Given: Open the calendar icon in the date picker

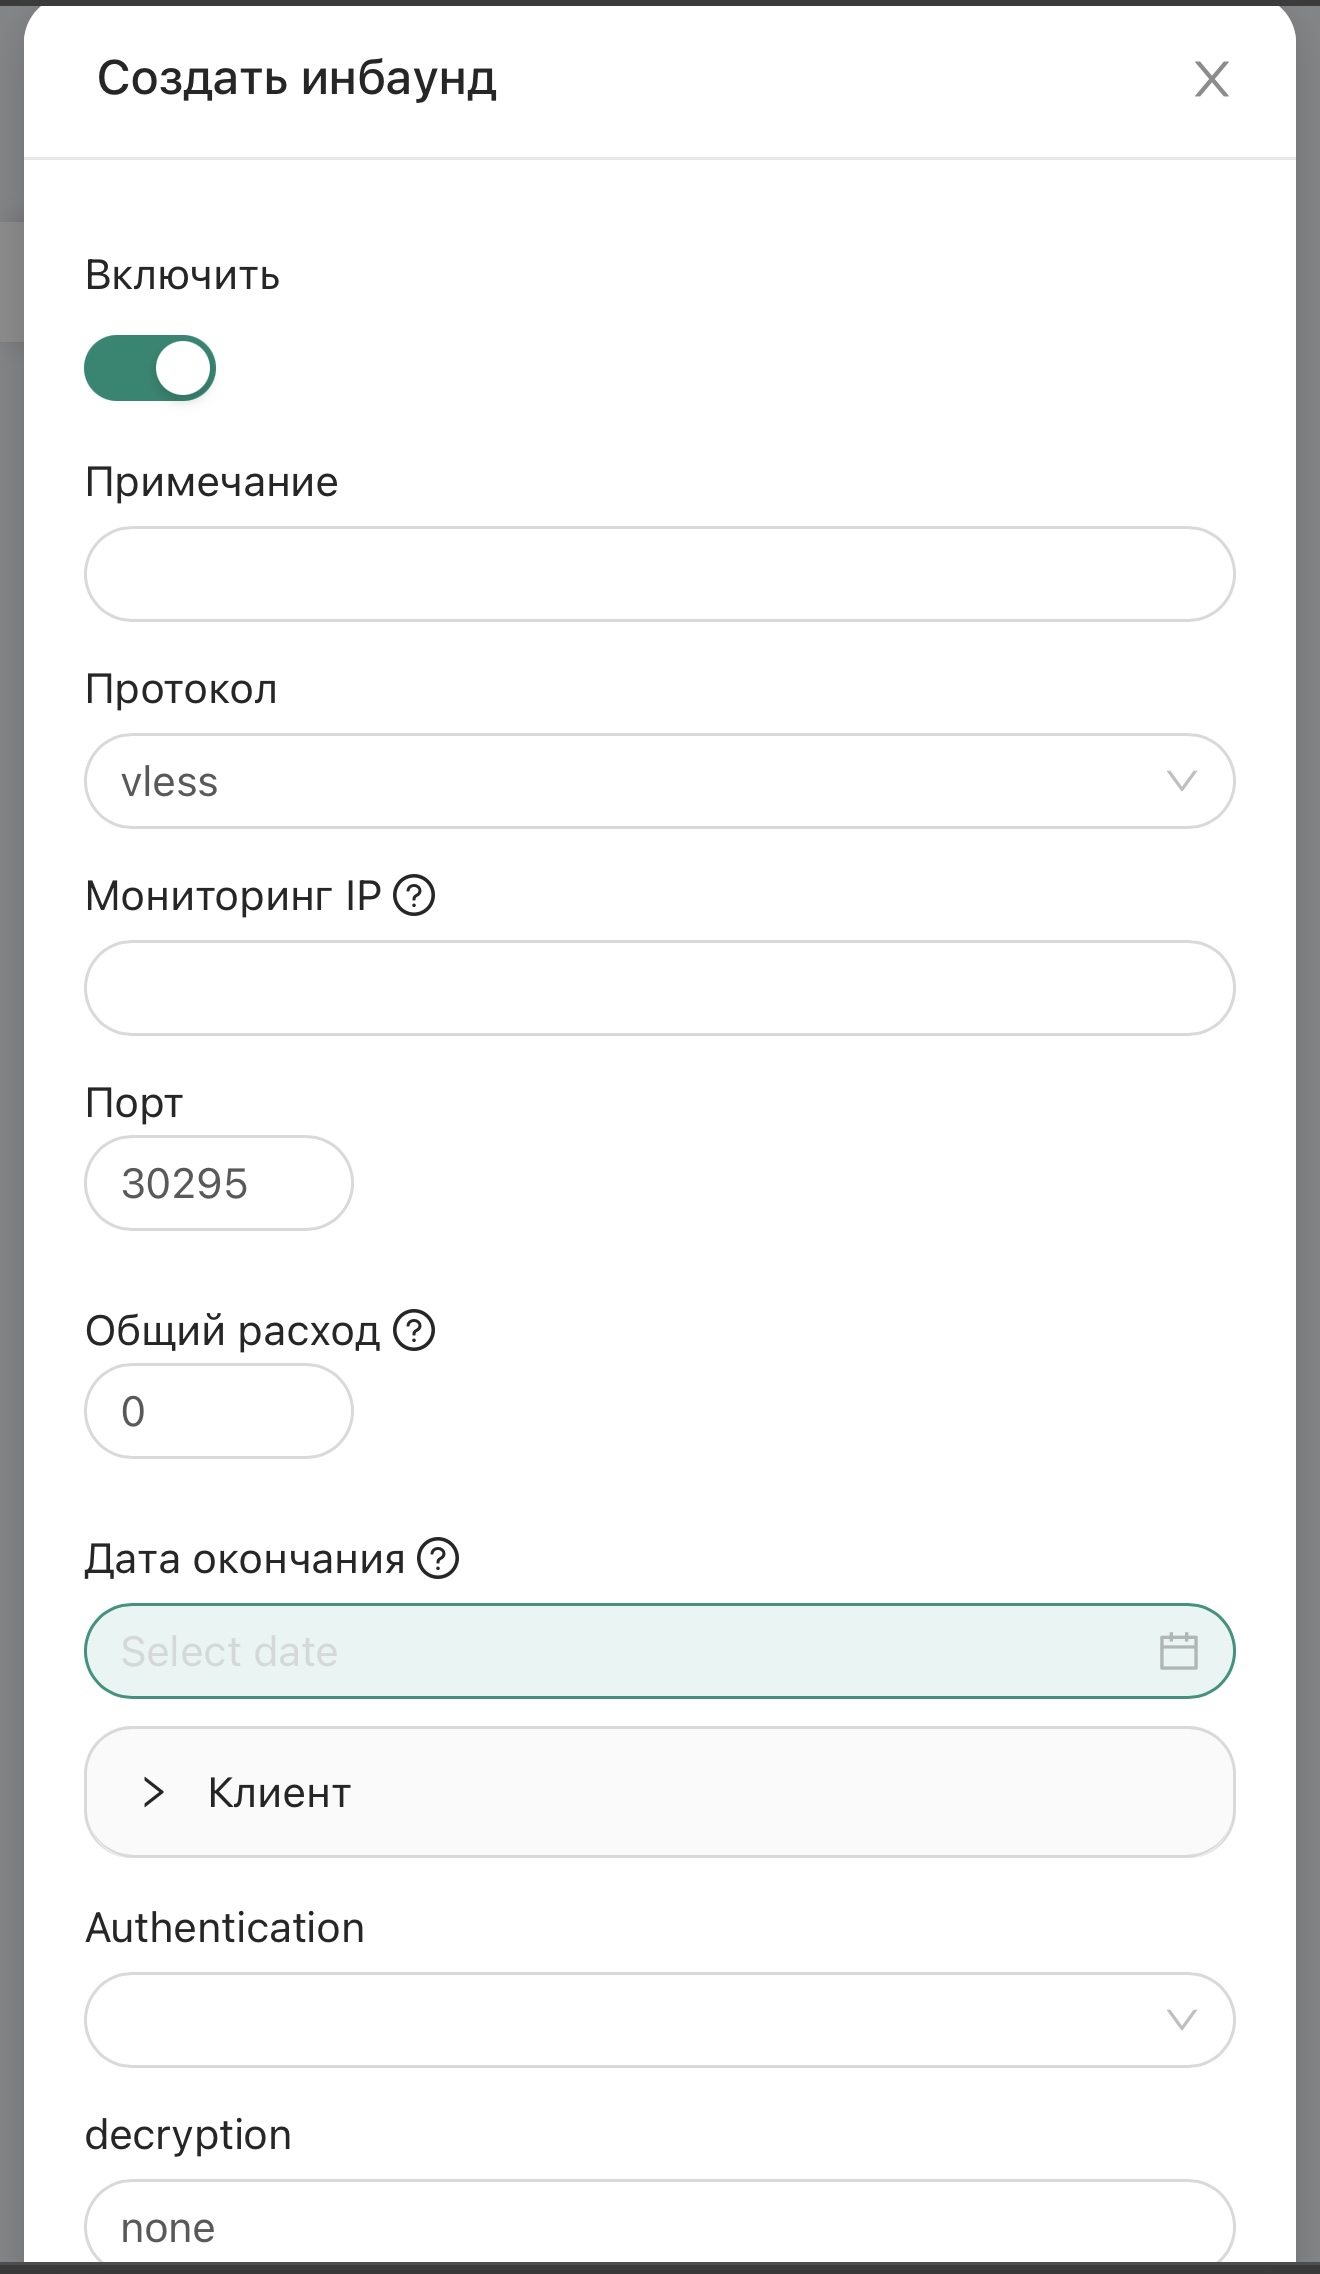Looking at the screenshot, I should pyautogui.click(x=1178, y=1651).
